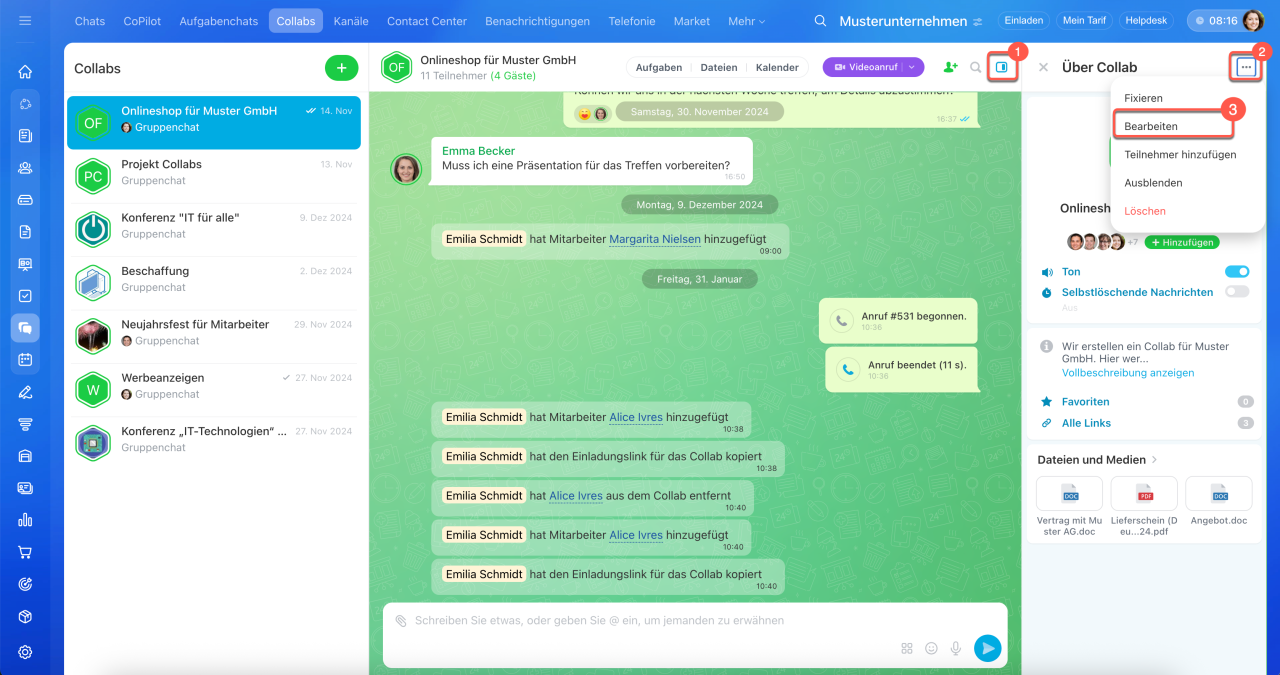Expand Dateien und Medien section
Screen dimensions: 1280x675
point(1098,460)
